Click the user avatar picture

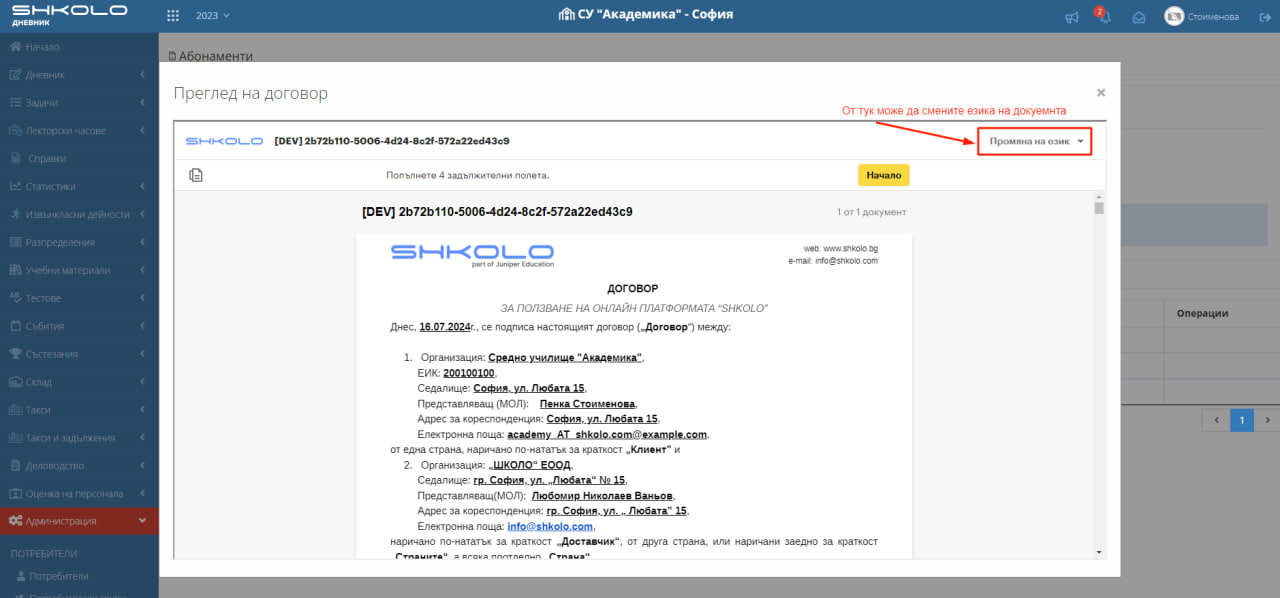pos(1174,16)
